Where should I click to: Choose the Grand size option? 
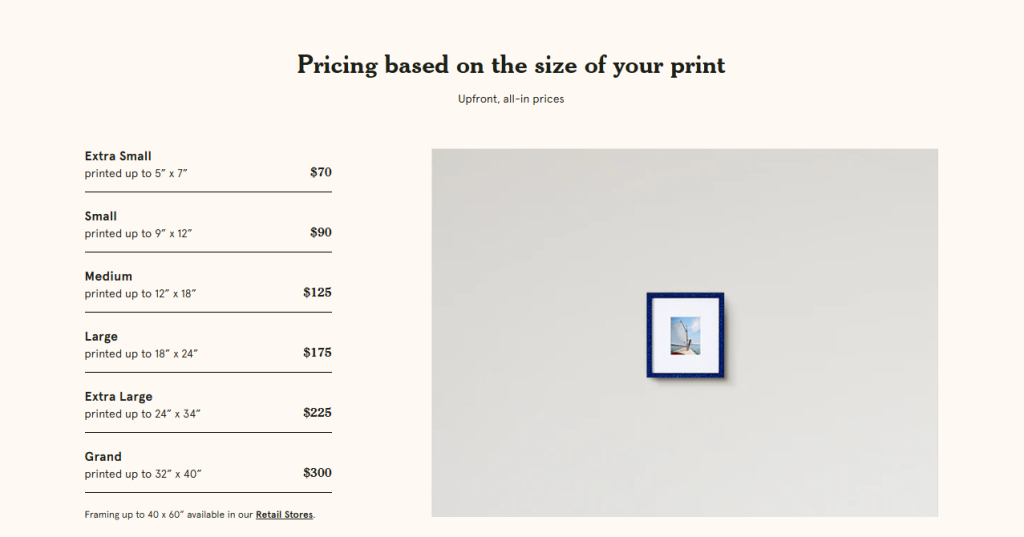[x=103, y=456]
